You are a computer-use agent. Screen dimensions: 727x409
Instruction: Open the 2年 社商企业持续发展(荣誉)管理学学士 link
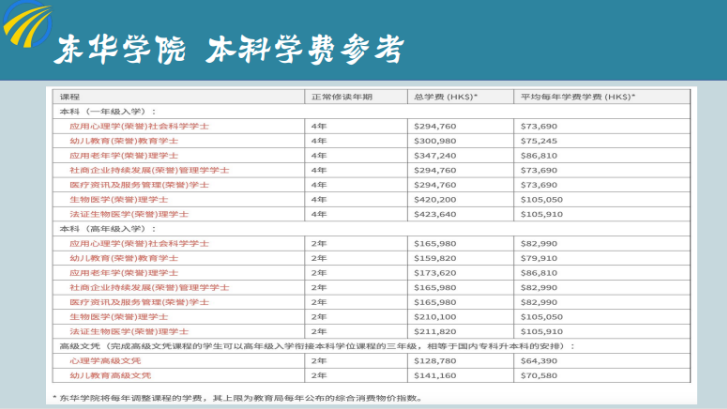(149, 288)
